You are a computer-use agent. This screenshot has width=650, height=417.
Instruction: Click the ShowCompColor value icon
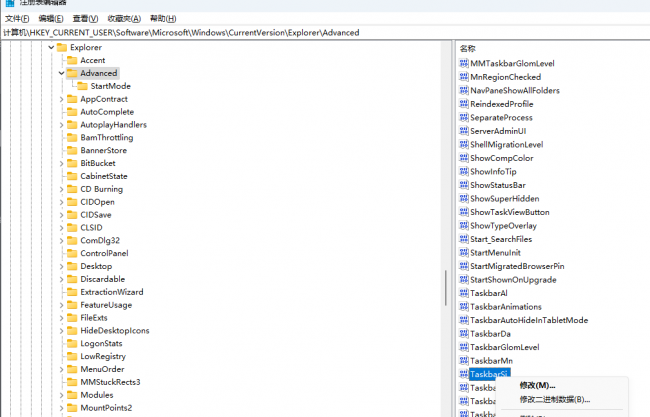point(464,158)
